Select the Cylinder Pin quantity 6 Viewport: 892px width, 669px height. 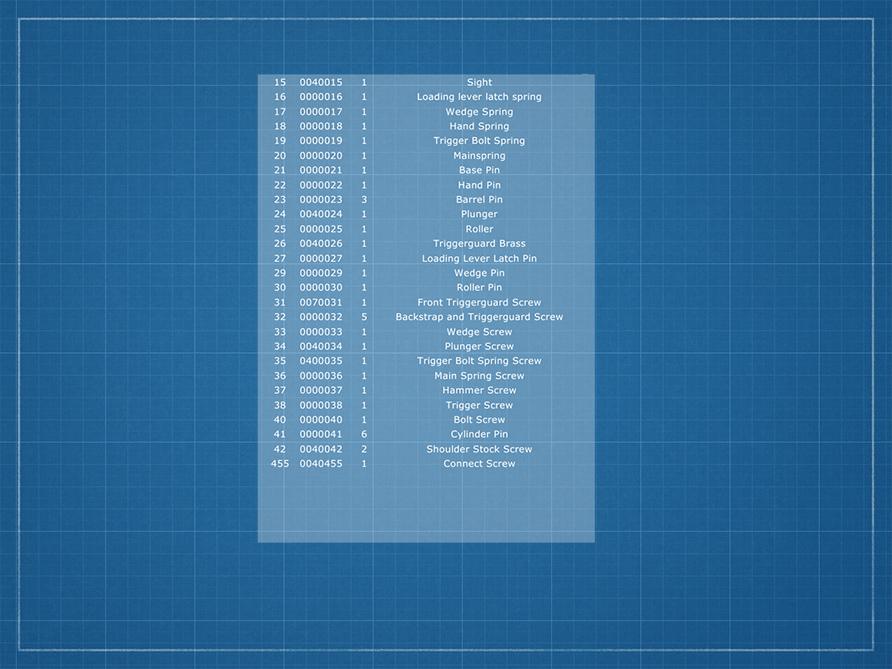(x=364, y=434)
